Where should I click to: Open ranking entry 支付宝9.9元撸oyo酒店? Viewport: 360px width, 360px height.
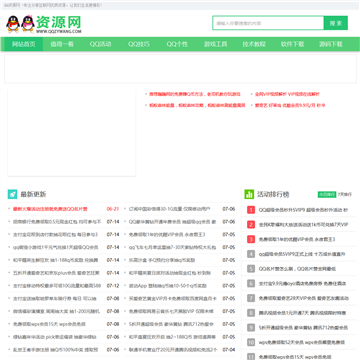302,283
